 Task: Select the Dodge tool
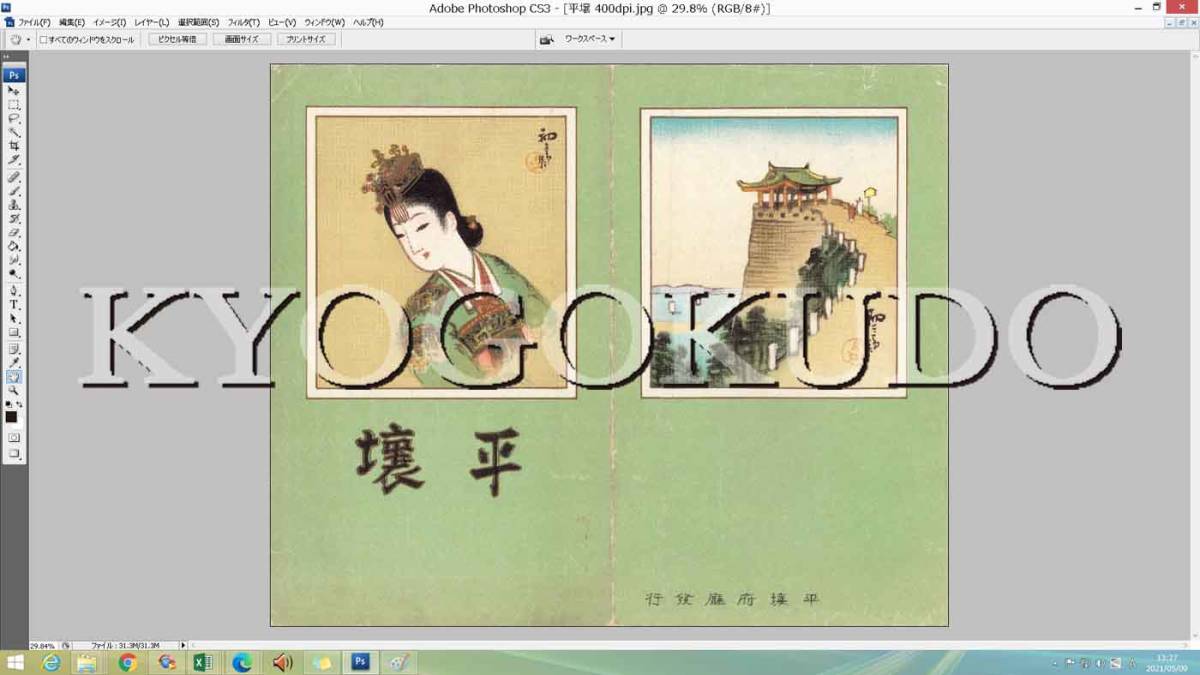(x=14, y=273)
